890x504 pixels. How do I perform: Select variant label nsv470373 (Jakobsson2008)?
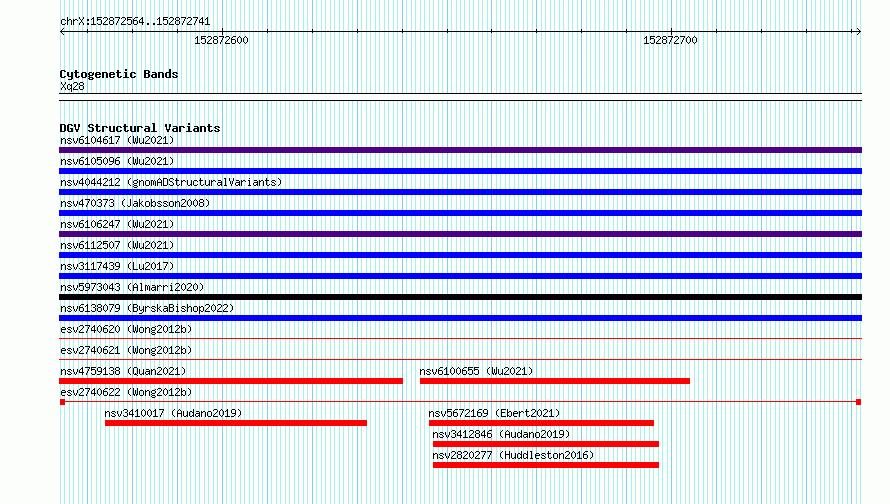tap(135, 203)
